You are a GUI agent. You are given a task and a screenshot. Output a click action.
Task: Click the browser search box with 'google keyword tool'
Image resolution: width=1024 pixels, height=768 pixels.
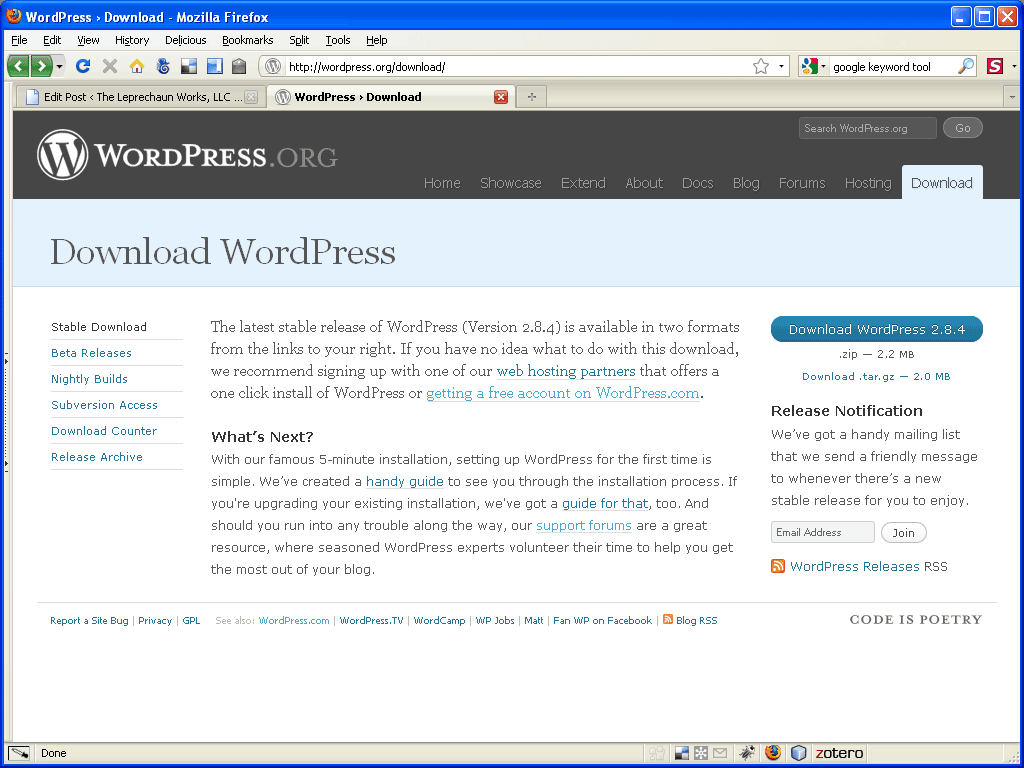(893, 67)
